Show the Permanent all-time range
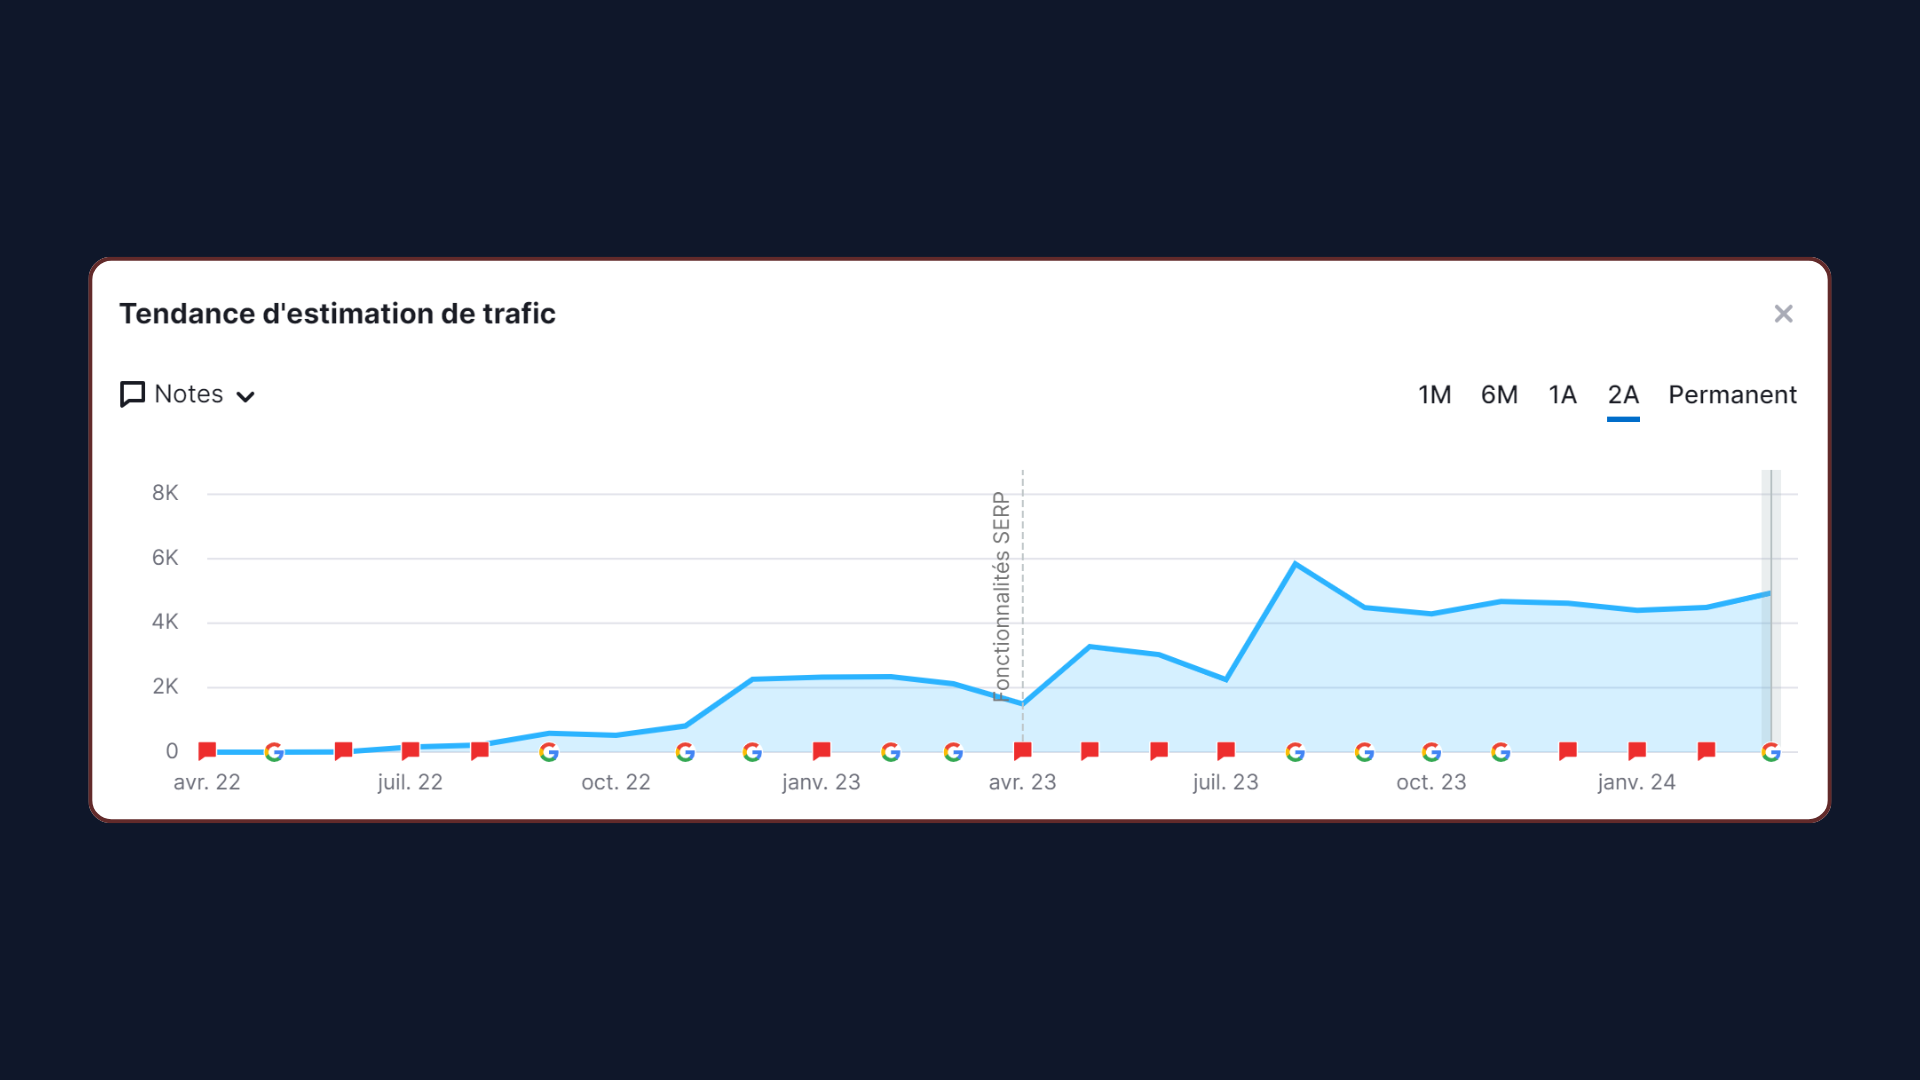 pos(1732,395)
